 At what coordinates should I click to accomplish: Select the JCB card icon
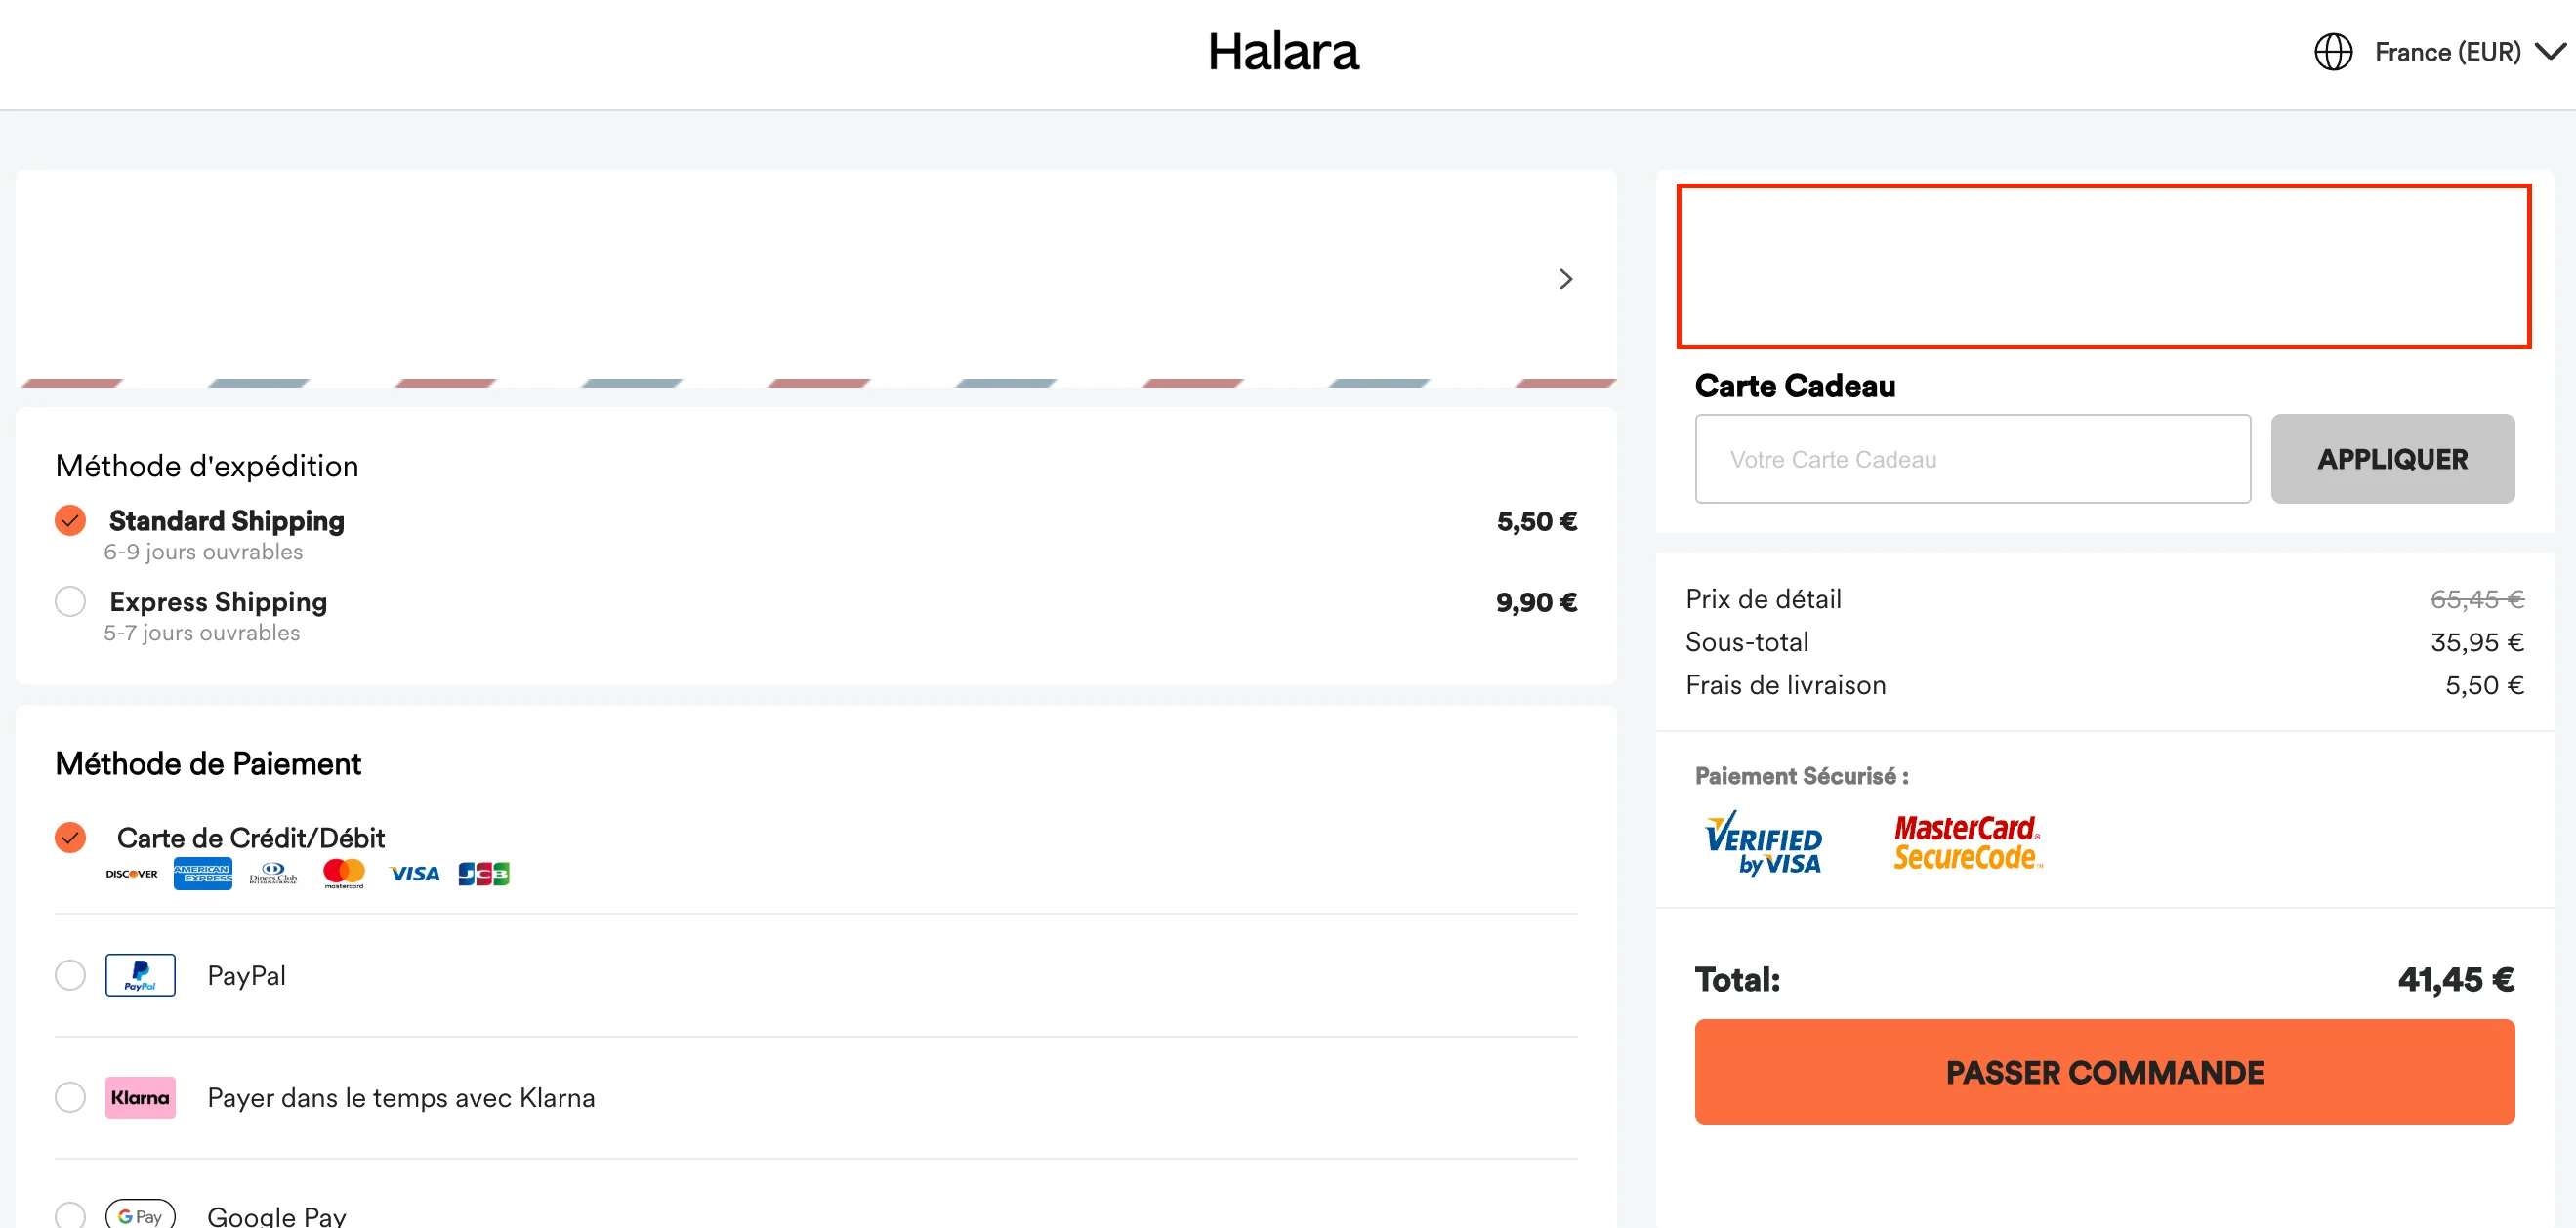click(484, 872)
